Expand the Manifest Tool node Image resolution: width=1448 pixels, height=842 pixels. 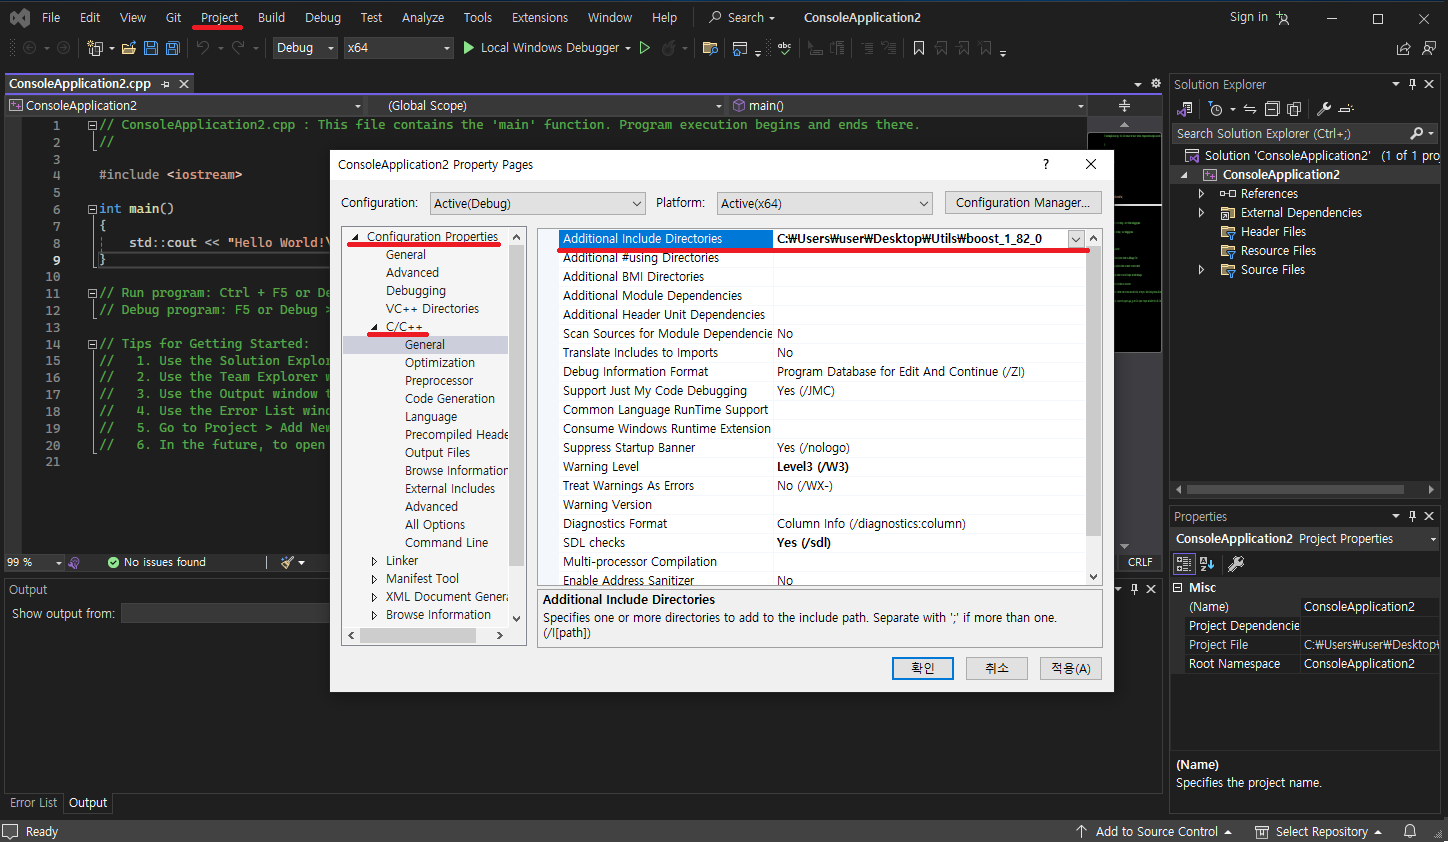click(x=374, y=579)
